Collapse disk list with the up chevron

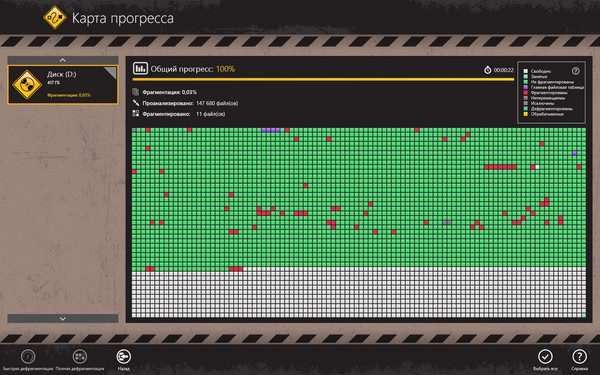[x=63, y=60]
